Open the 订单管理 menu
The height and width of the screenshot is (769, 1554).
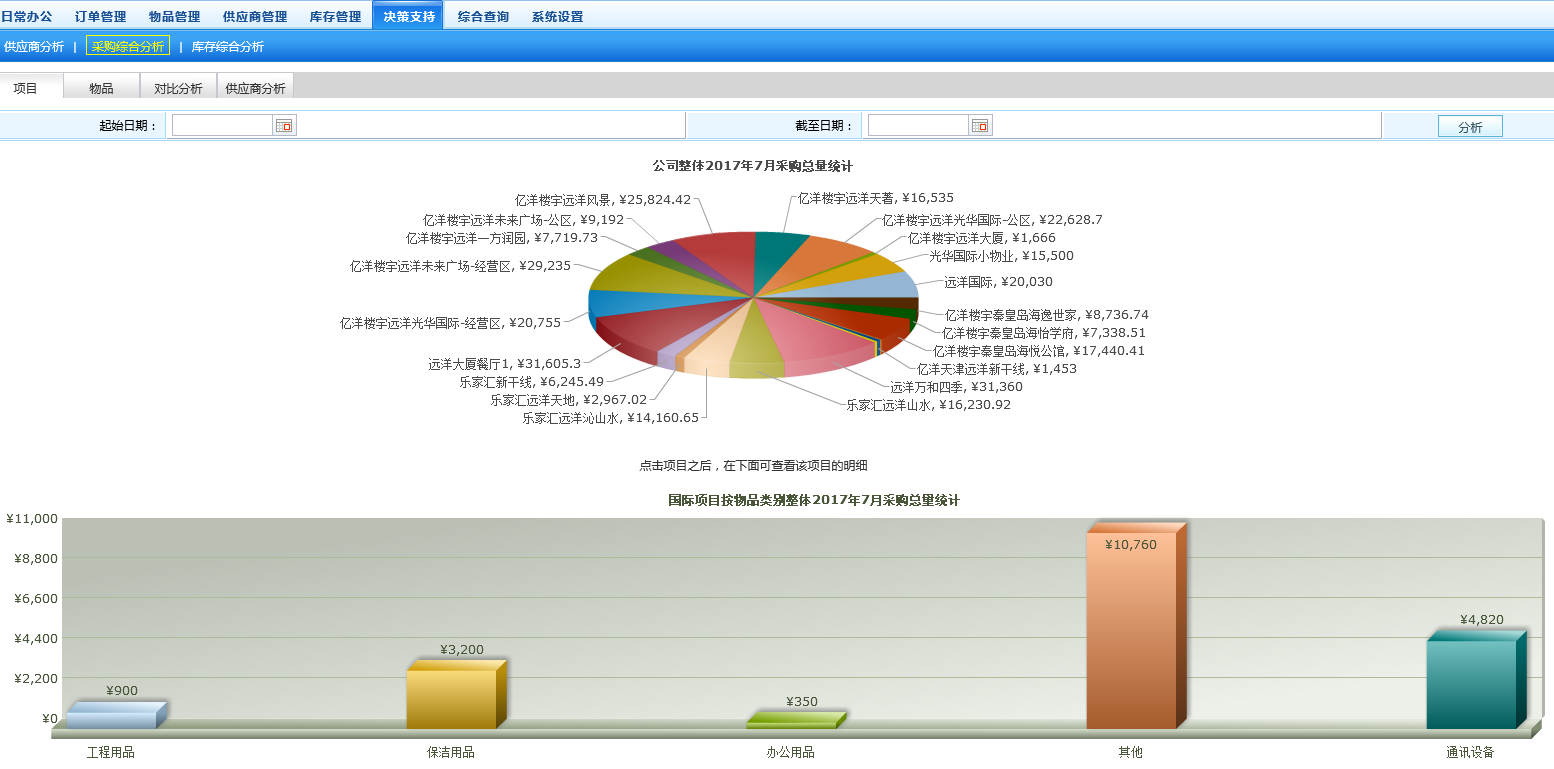pyautogui.click(x=101, y=16)
